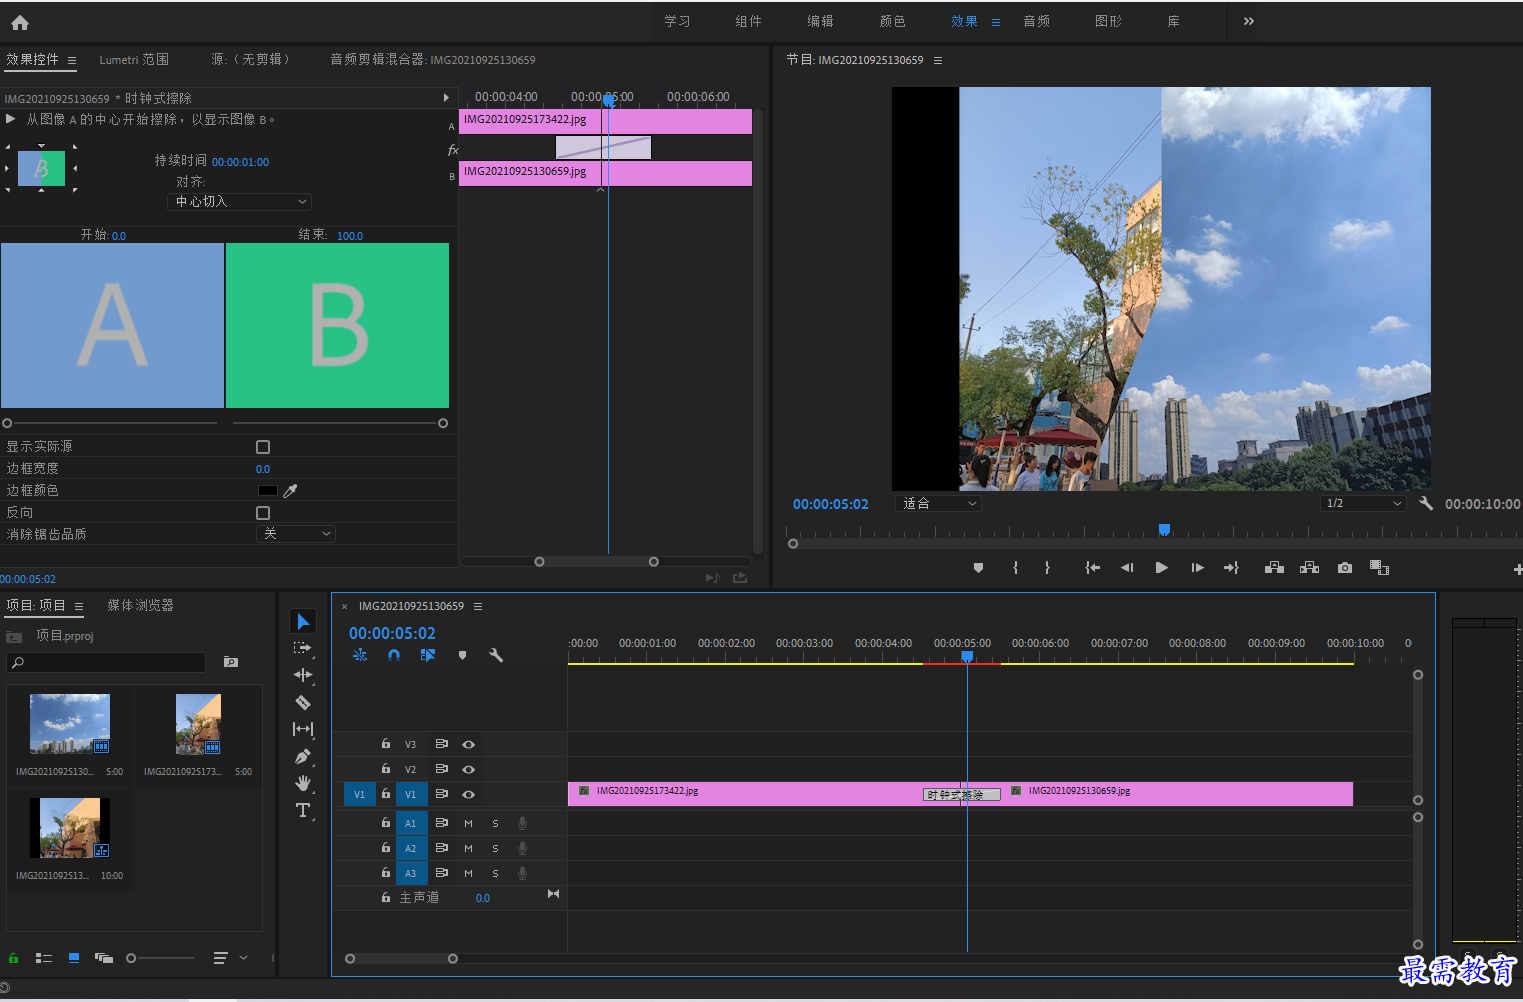Viewport: 1523px width, 1002px height.
Task: Toggle Snap magnet in timeline
Action: tap(394, 656)
